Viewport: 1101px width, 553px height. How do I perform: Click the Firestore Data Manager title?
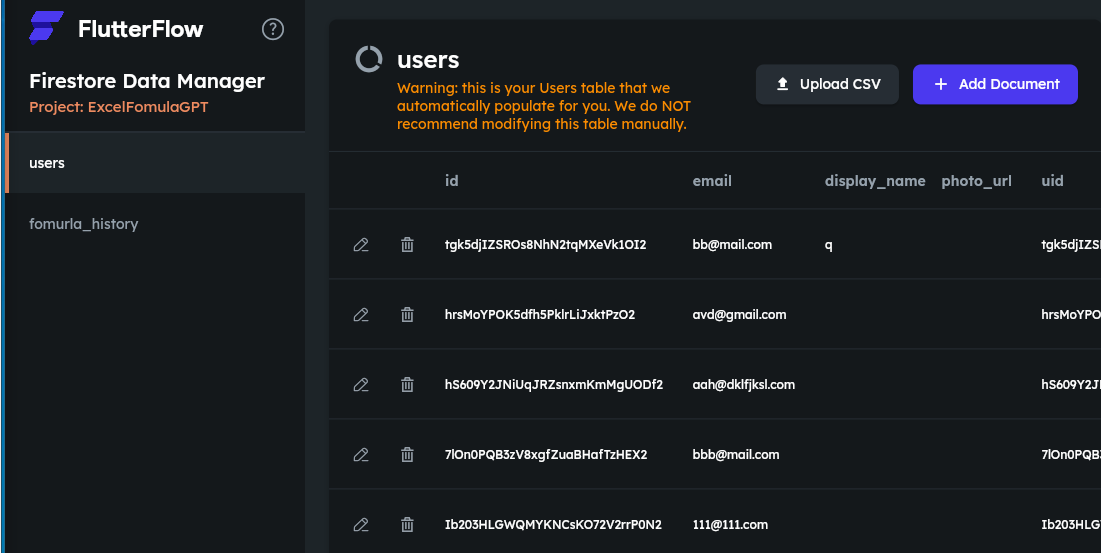[147, 81]
